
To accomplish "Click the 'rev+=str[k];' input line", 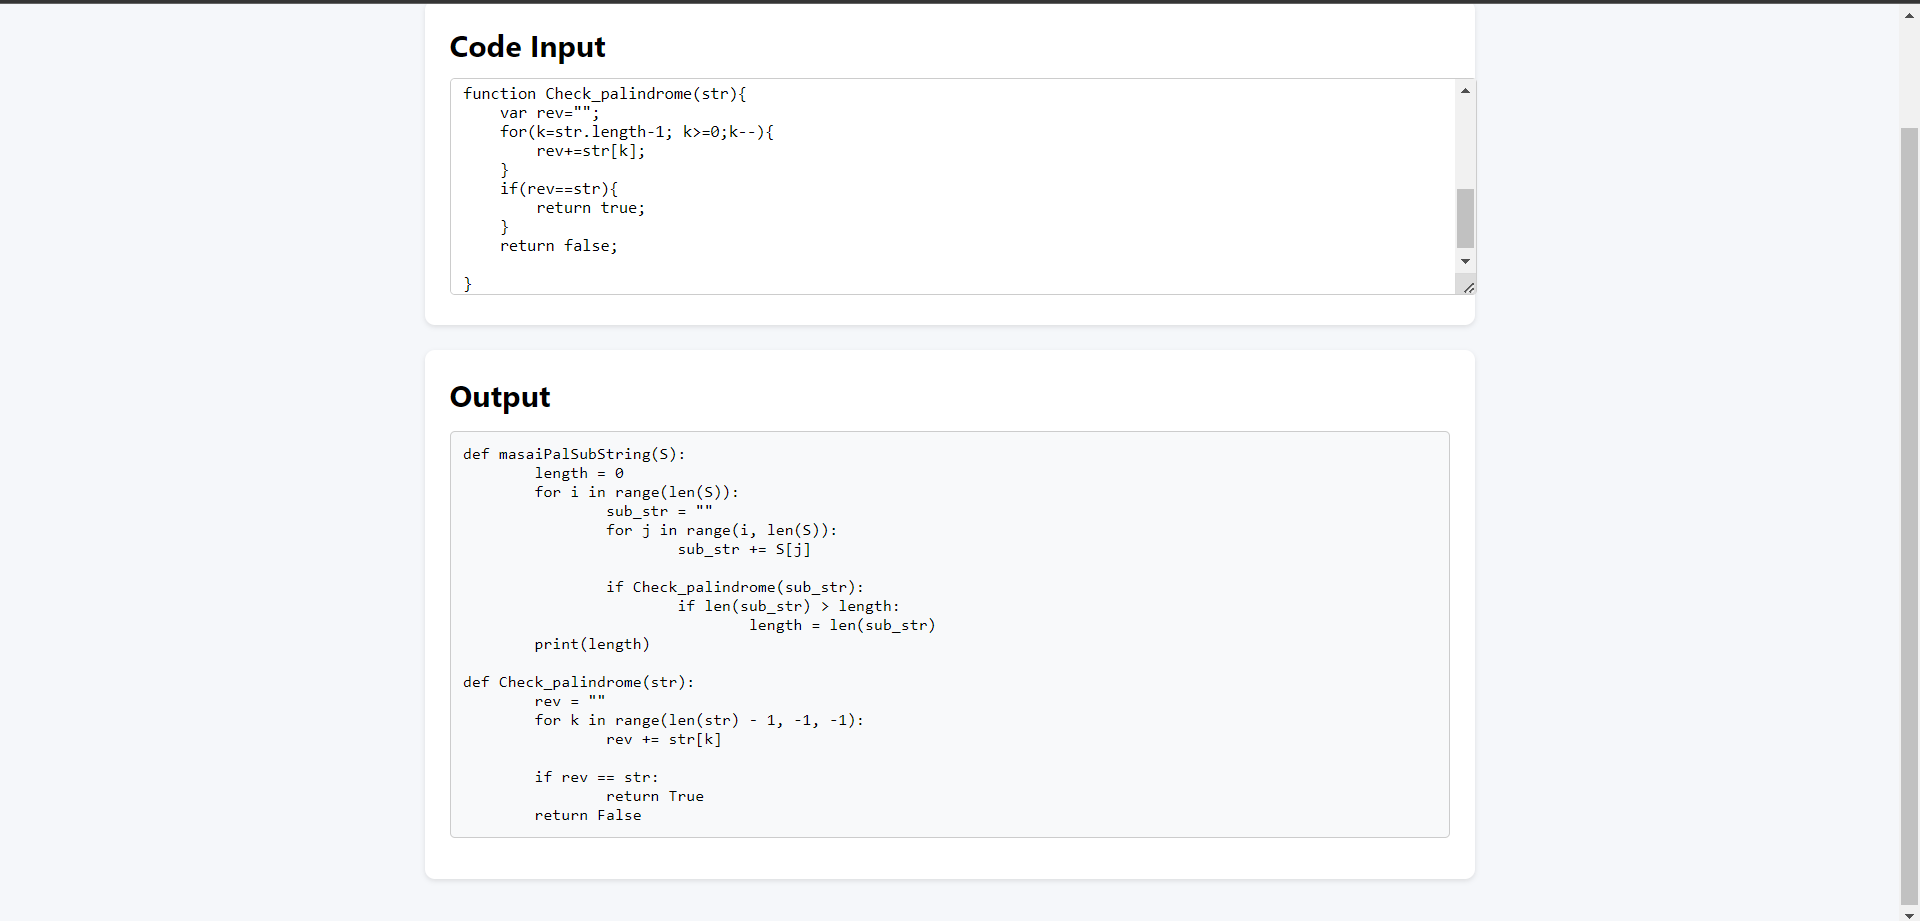I will pos(591,151).
